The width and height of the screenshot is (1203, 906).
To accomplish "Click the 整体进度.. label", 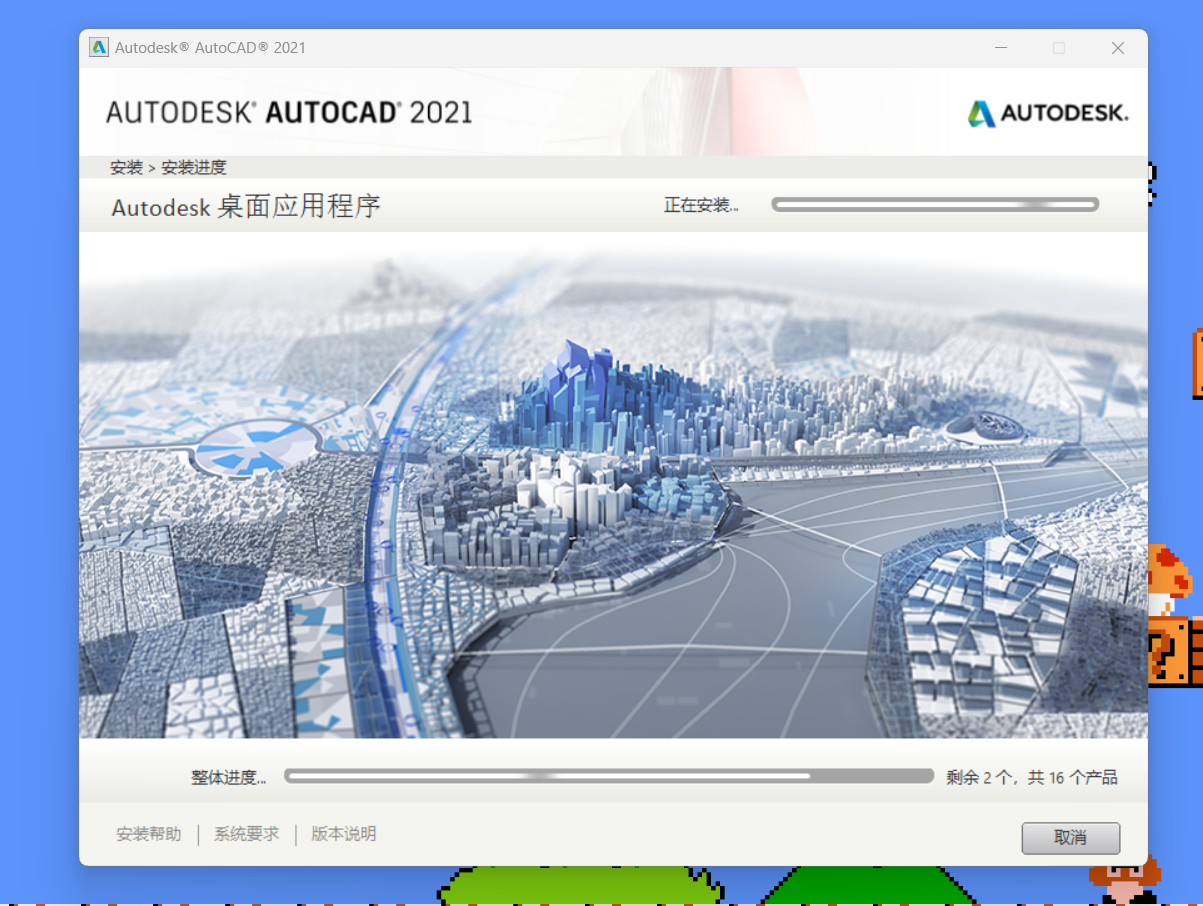I will (229, 777).
